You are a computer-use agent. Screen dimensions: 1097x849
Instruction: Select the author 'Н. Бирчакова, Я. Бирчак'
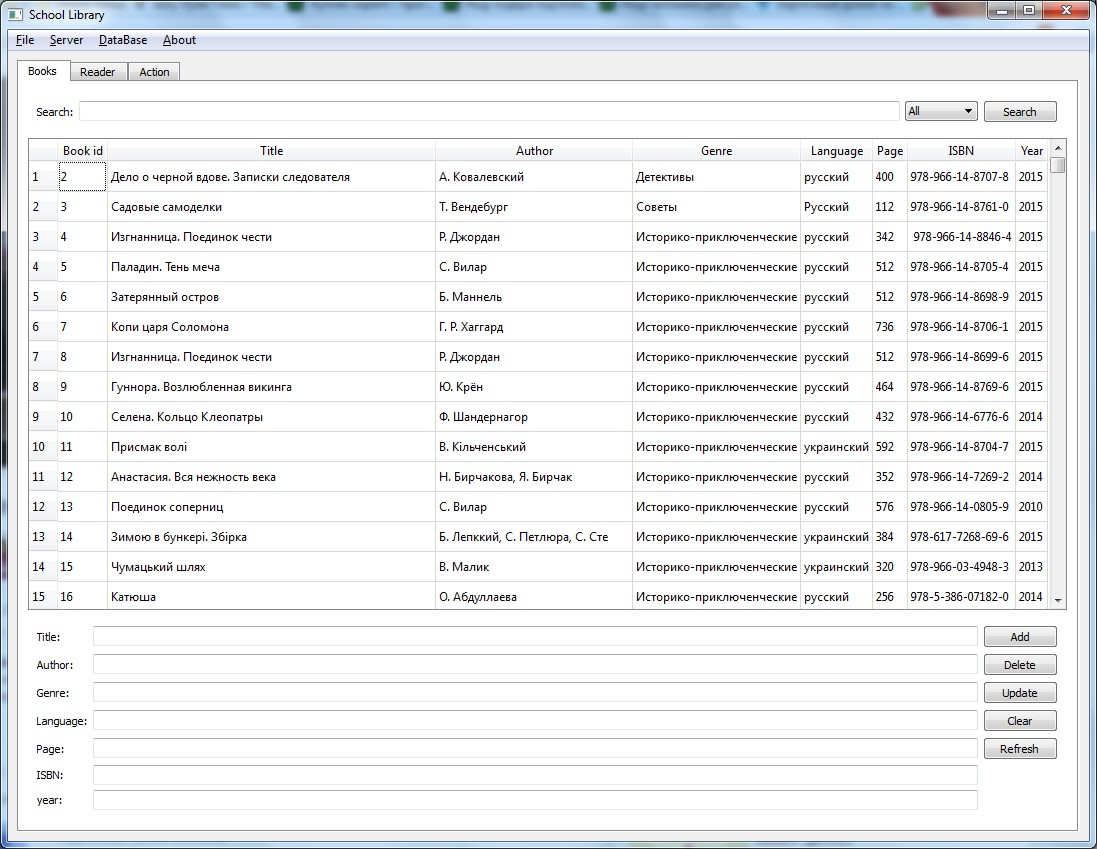(534, 477)
